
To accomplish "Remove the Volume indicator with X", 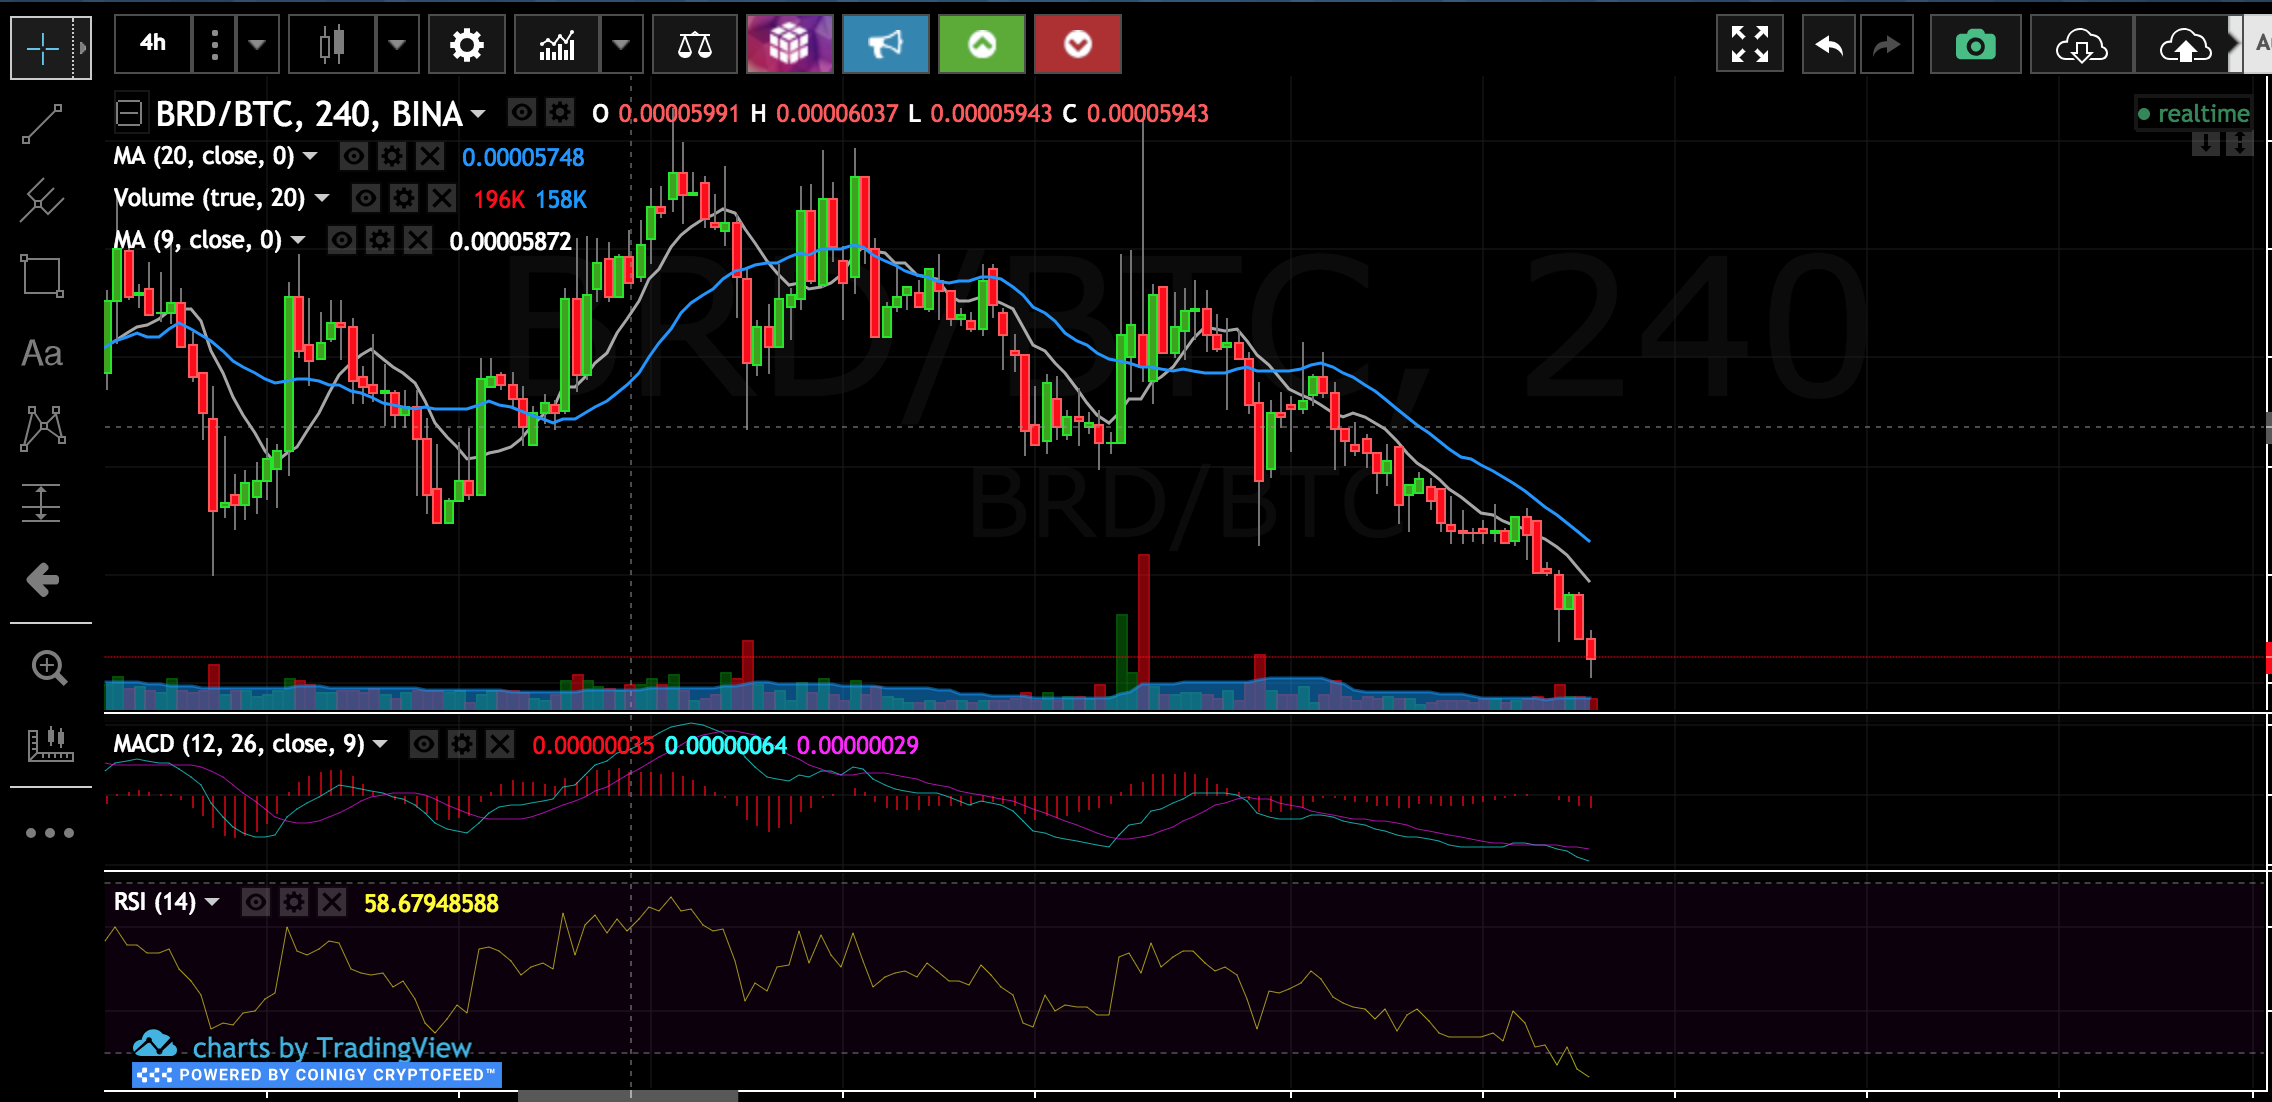I will point(442,198).
